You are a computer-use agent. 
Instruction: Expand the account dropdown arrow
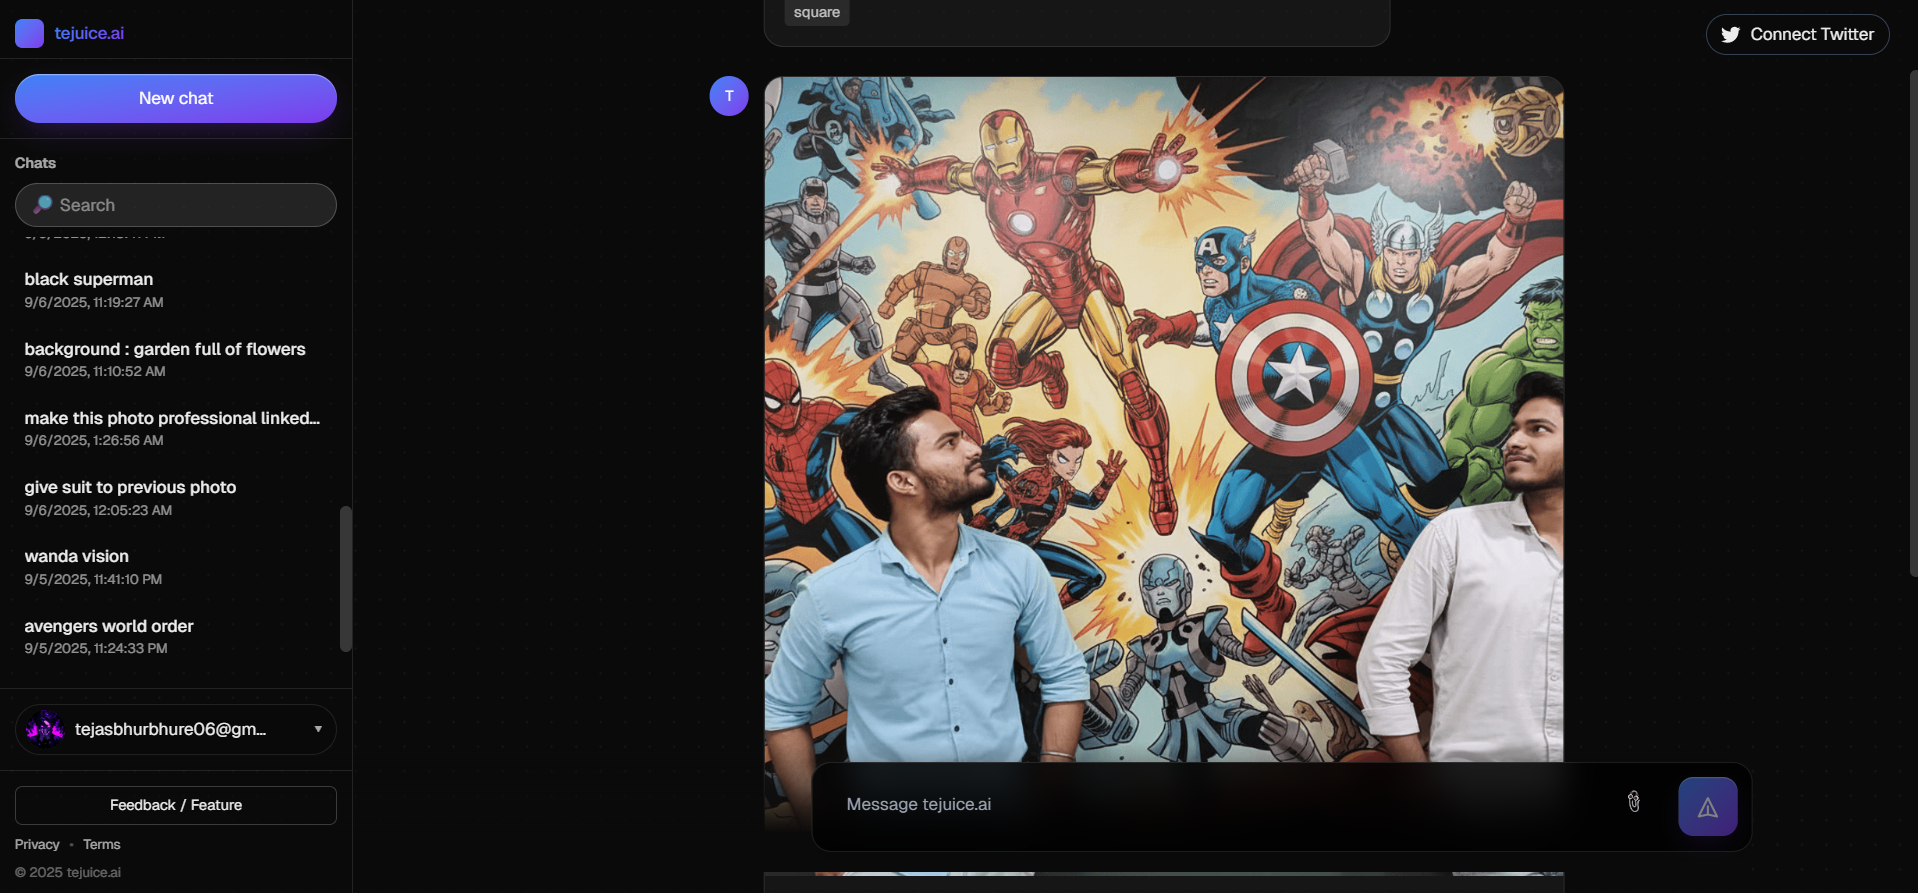click(x=318, y=729)
